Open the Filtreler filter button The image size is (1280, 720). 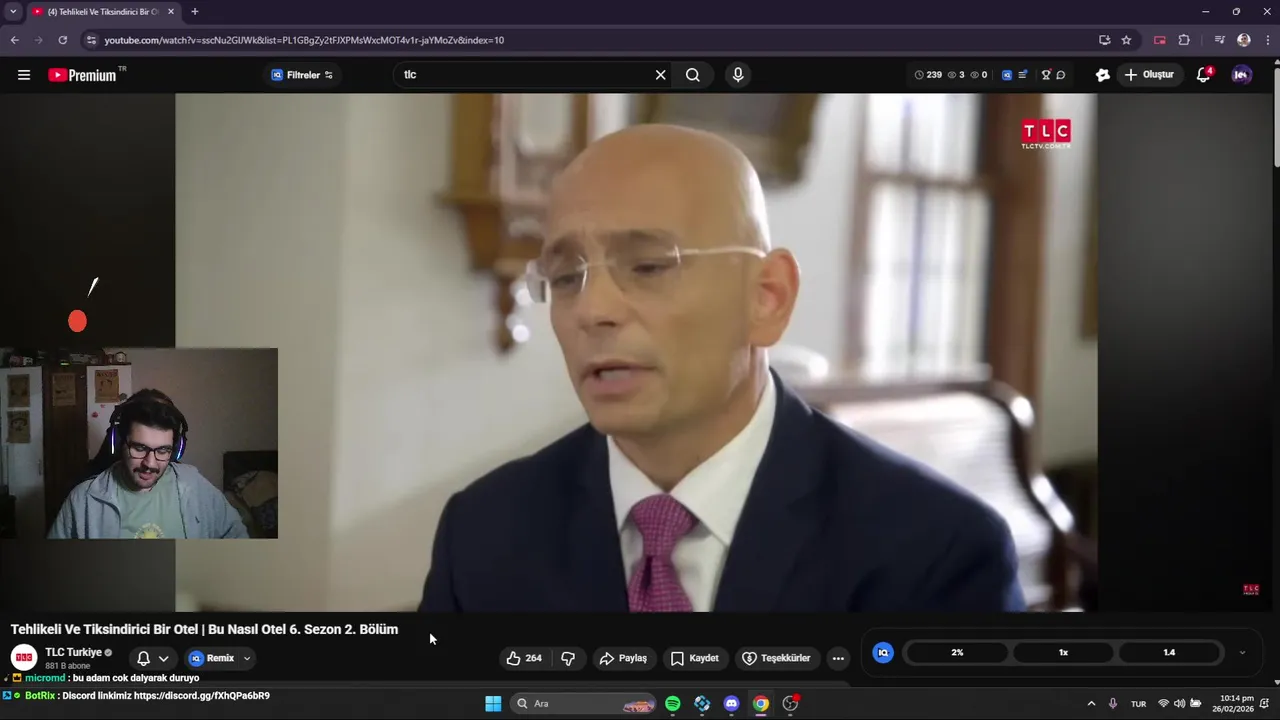(x=302, y=75)
